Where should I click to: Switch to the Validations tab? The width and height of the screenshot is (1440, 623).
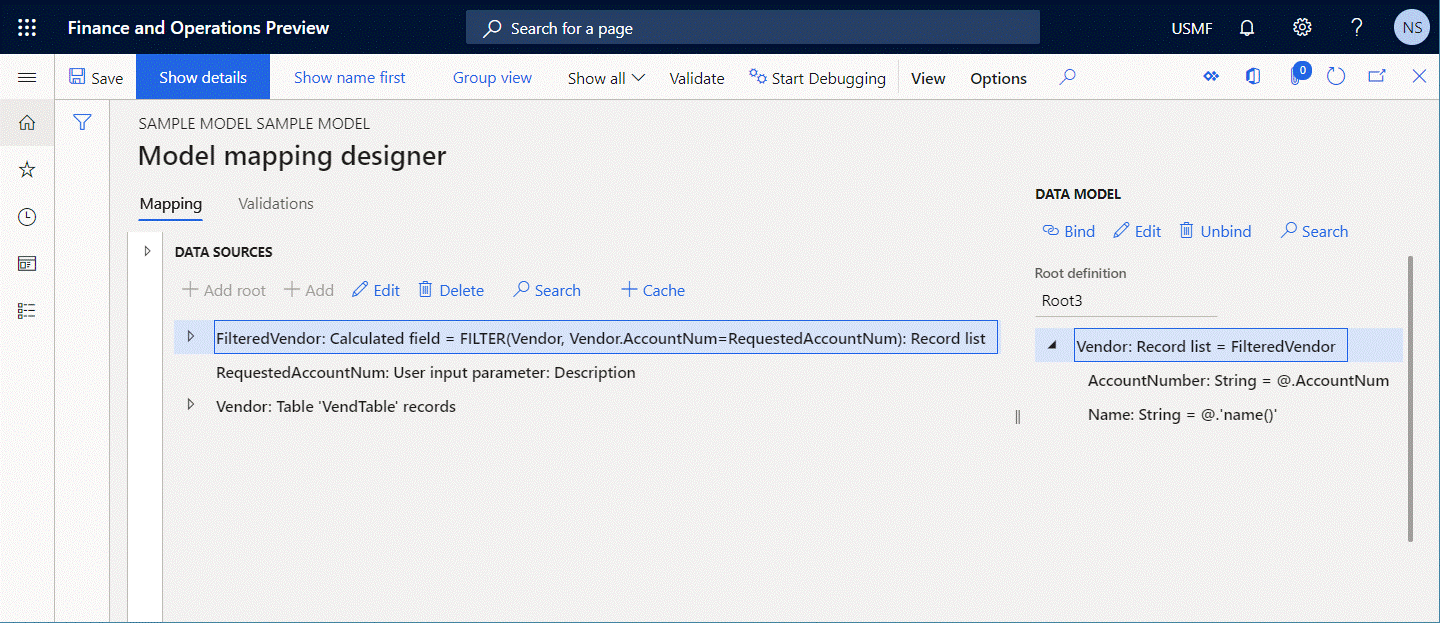point(275,203)
